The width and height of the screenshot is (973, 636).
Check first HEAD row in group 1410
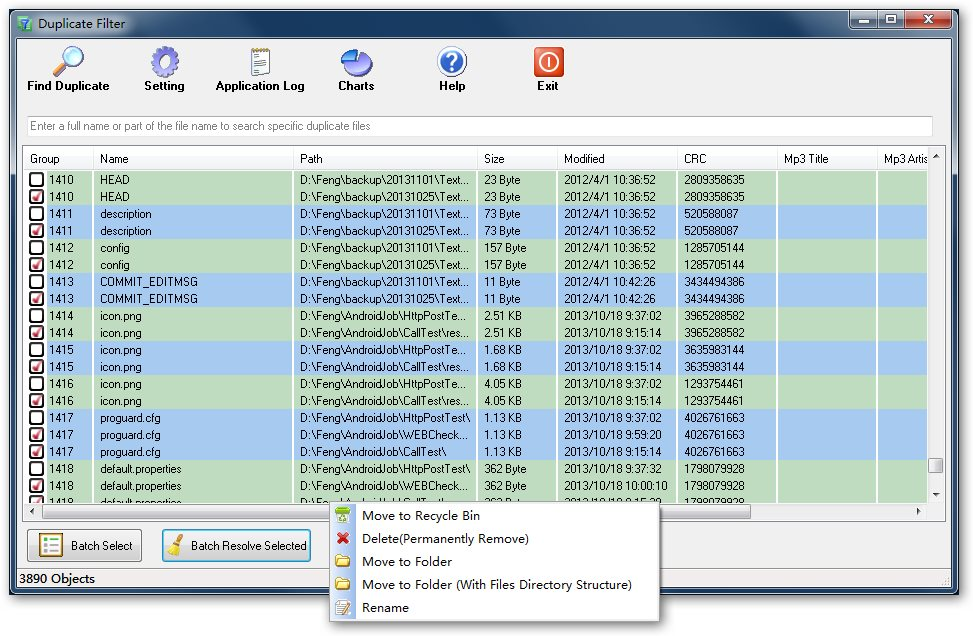[x=37, y=179]
